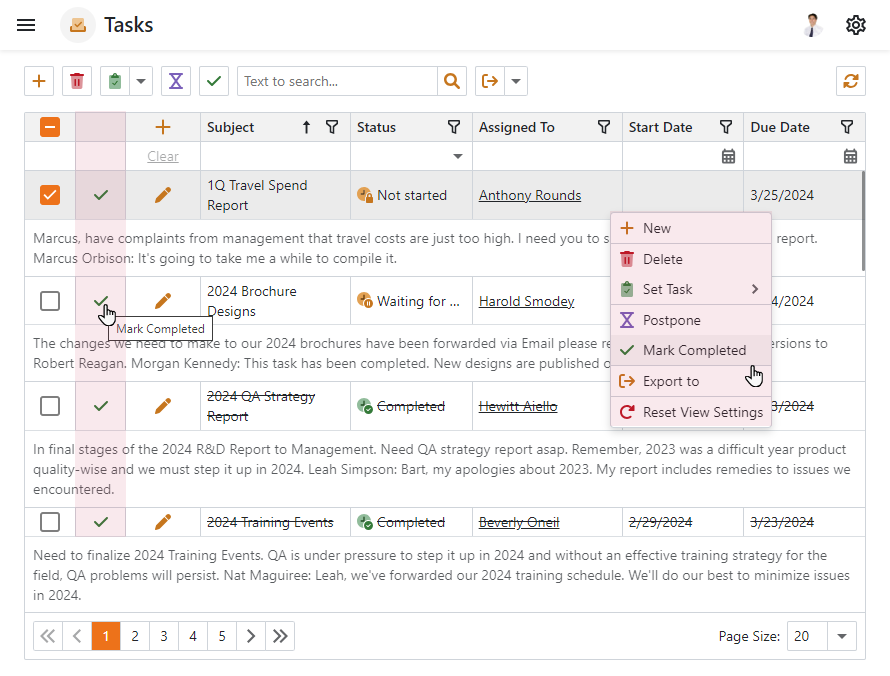
Task: Open the Anthony Rounds link
Action: tap(530, 195)
